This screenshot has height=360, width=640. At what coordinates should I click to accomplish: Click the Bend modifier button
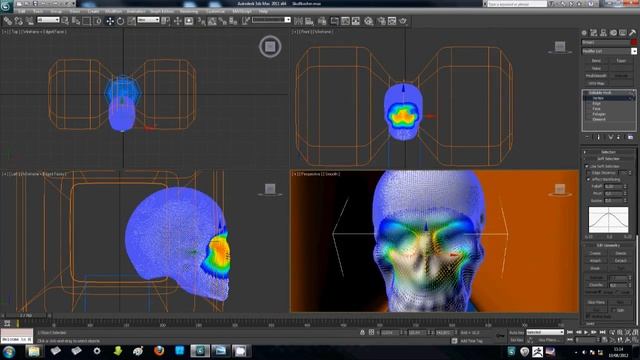tap(596, 60)
